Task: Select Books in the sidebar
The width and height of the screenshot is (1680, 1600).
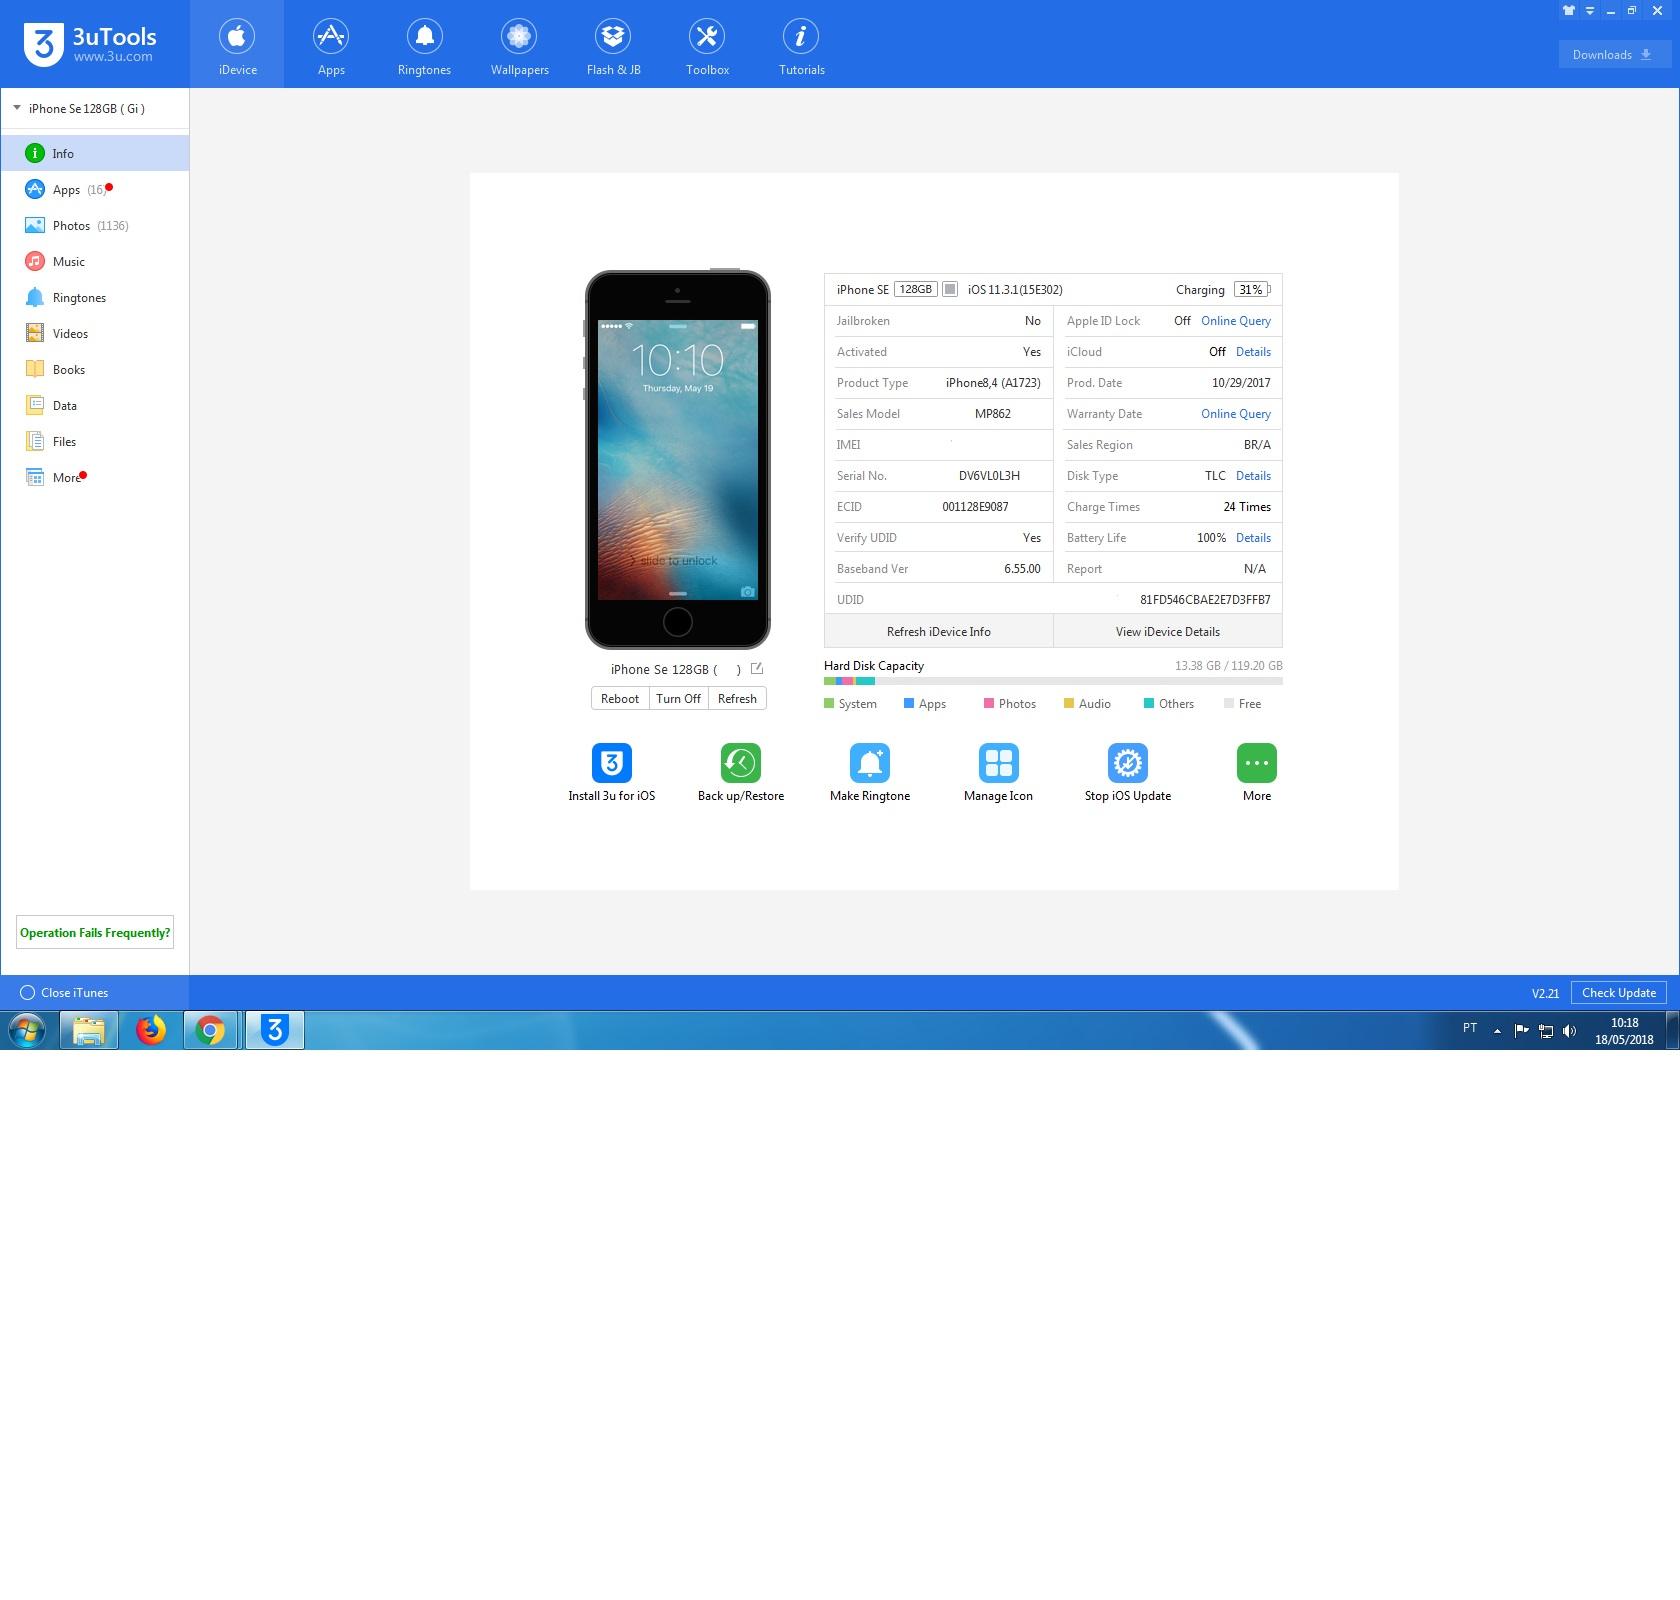Action: coord(95,369)
